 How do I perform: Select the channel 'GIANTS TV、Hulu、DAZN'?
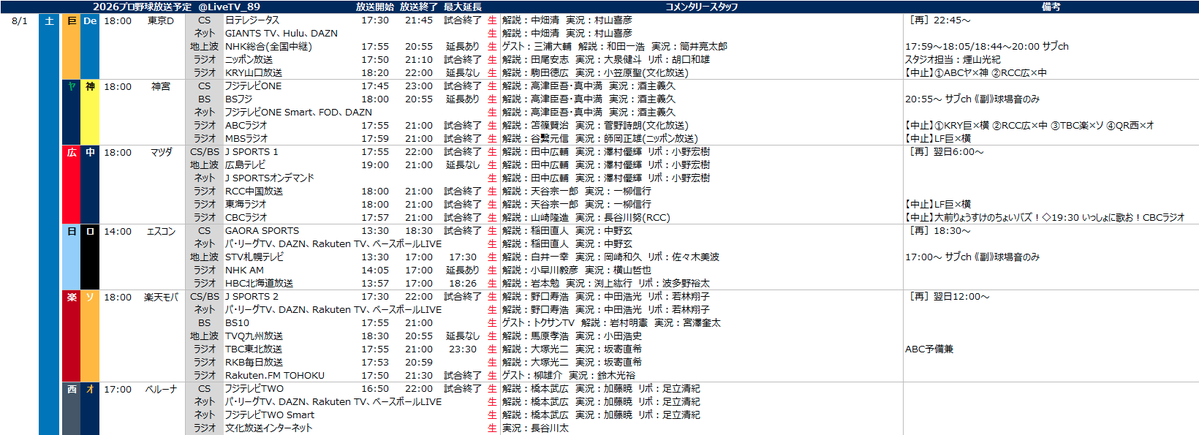281,34
